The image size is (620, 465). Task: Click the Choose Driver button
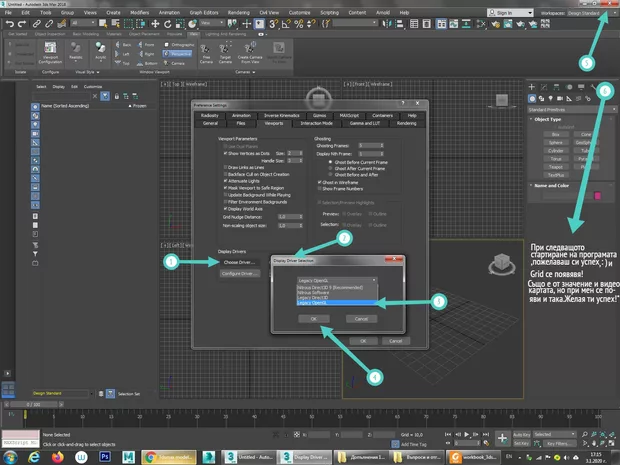coord(239,262)
